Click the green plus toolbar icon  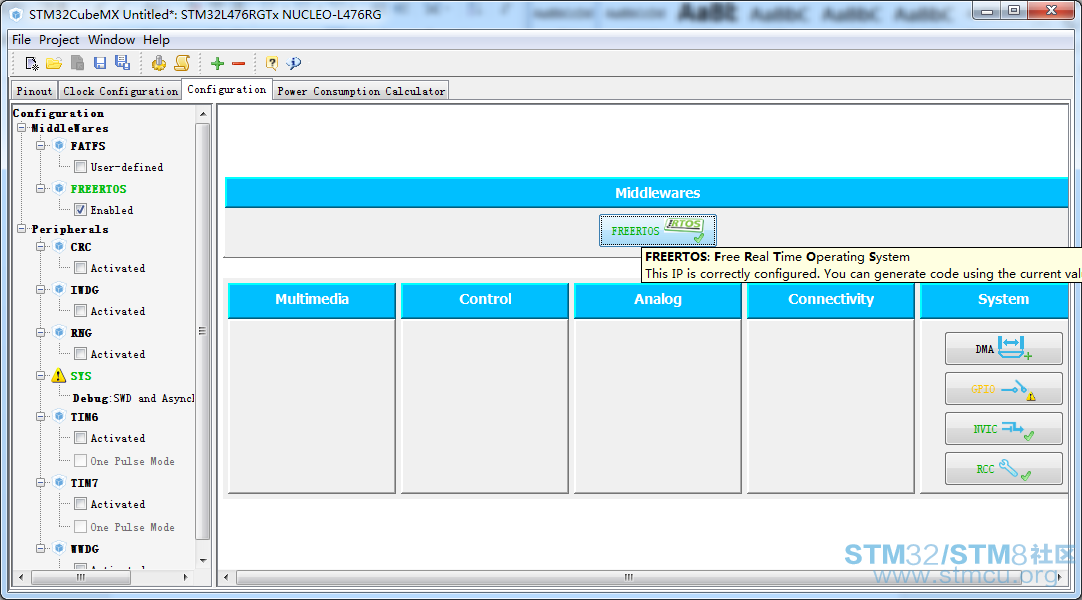(217, 63)
